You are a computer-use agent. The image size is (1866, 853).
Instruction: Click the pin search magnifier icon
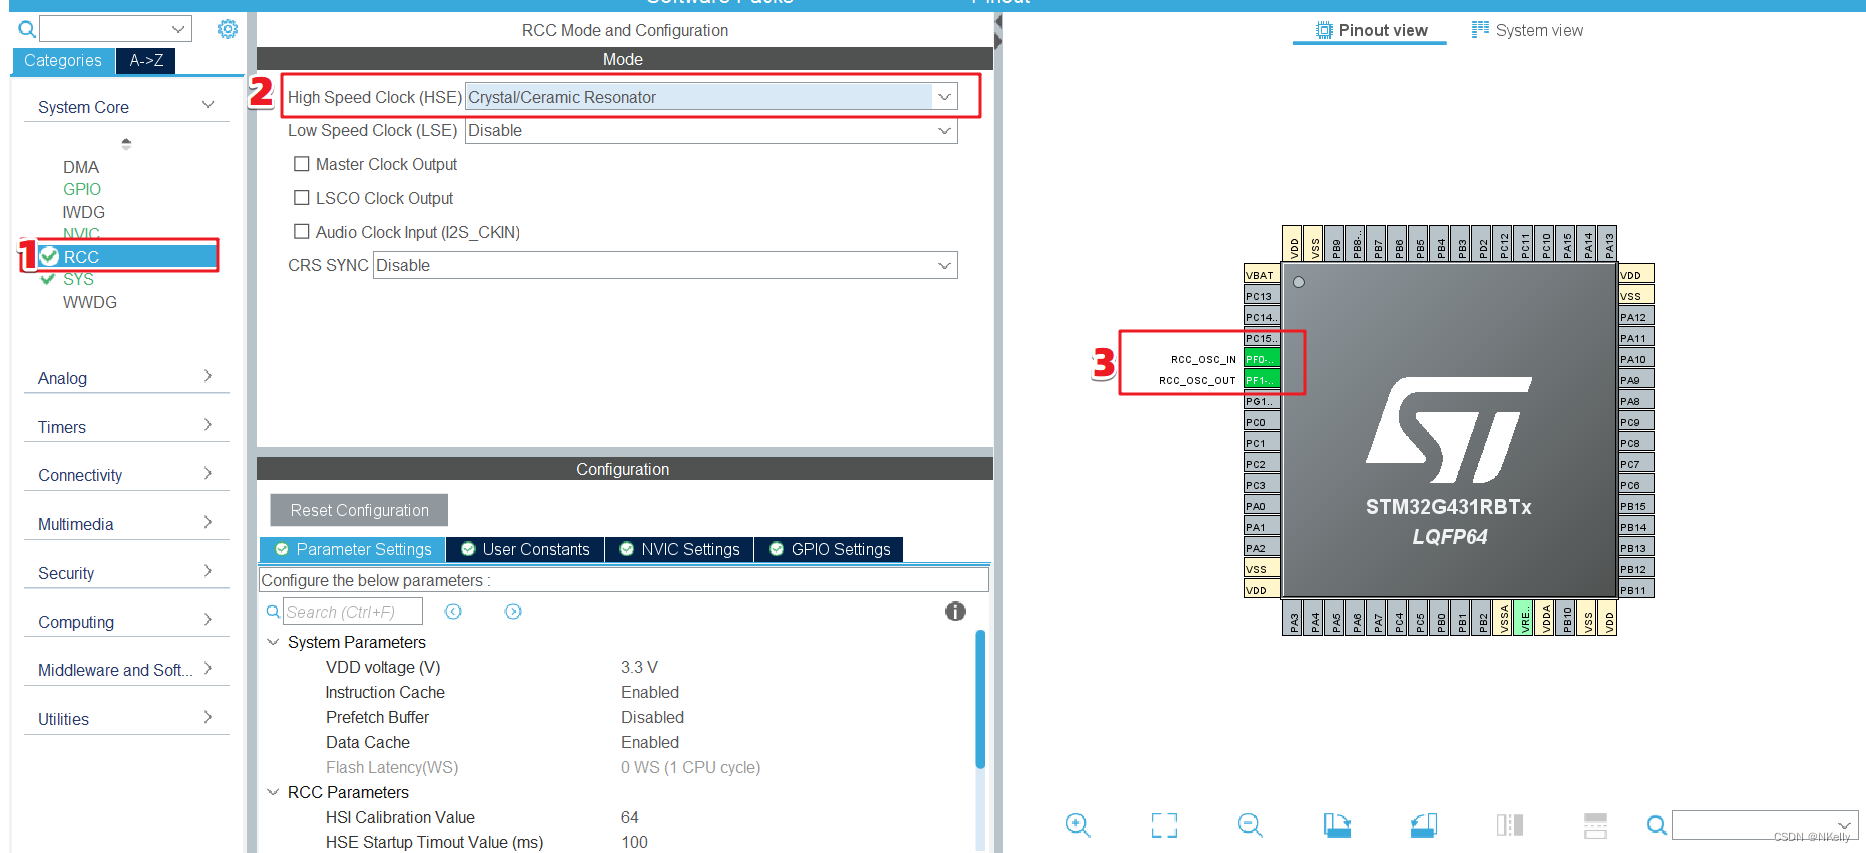coord(1657,825)
